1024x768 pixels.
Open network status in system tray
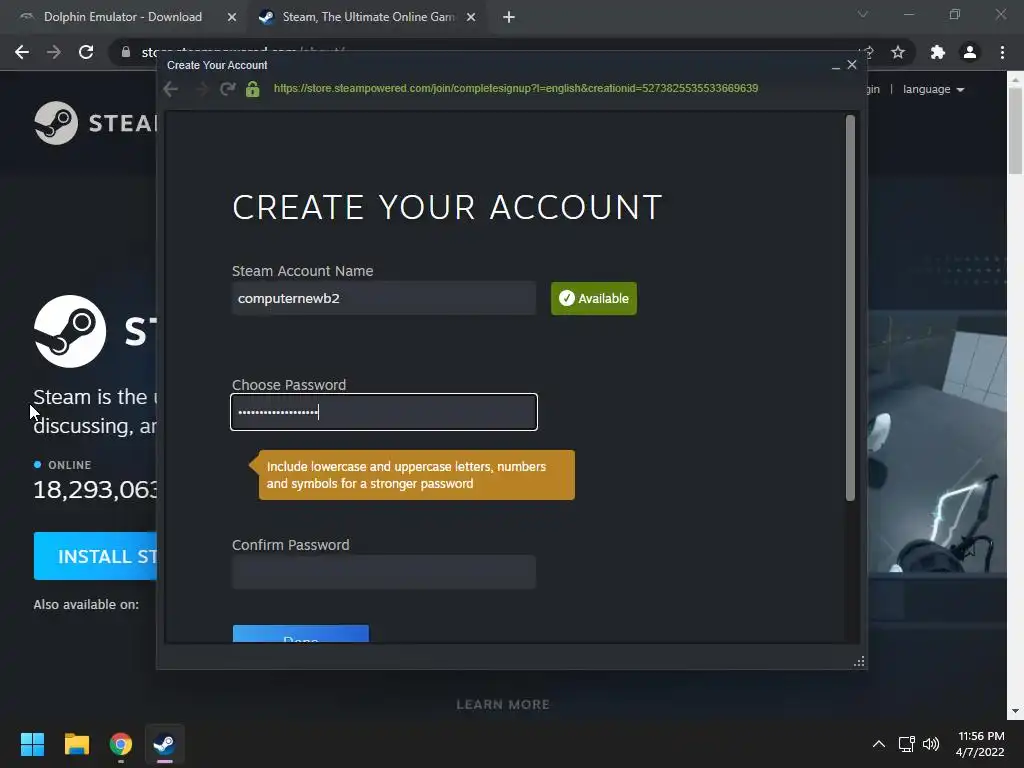(x=906, y=744)
